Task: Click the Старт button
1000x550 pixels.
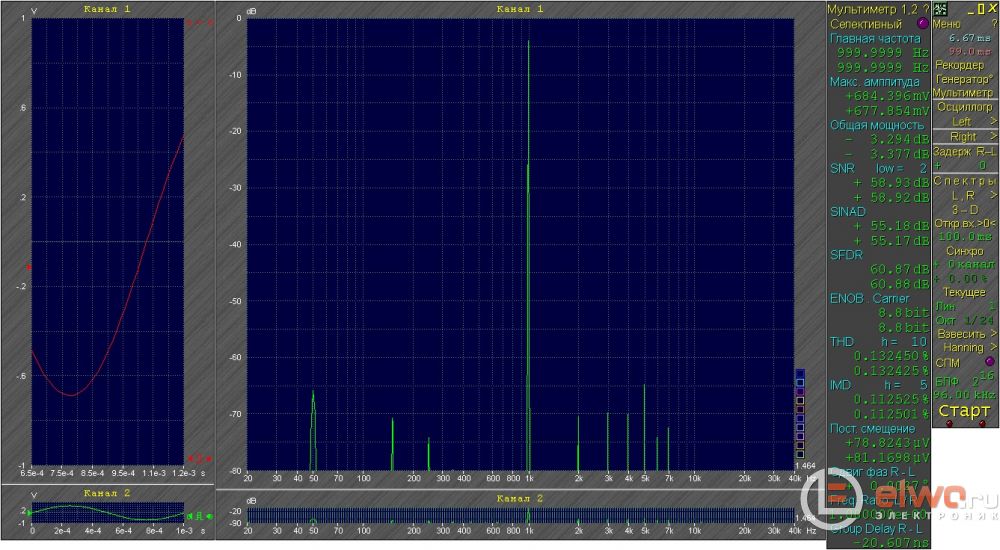Action: [964, 411]
